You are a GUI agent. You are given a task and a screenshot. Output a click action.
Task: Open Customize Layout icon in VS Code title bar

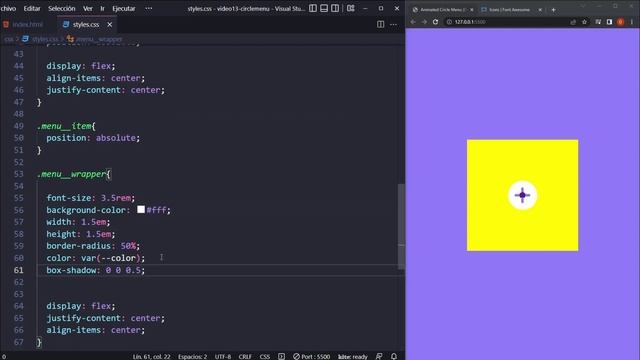click(x=351, y=8)
